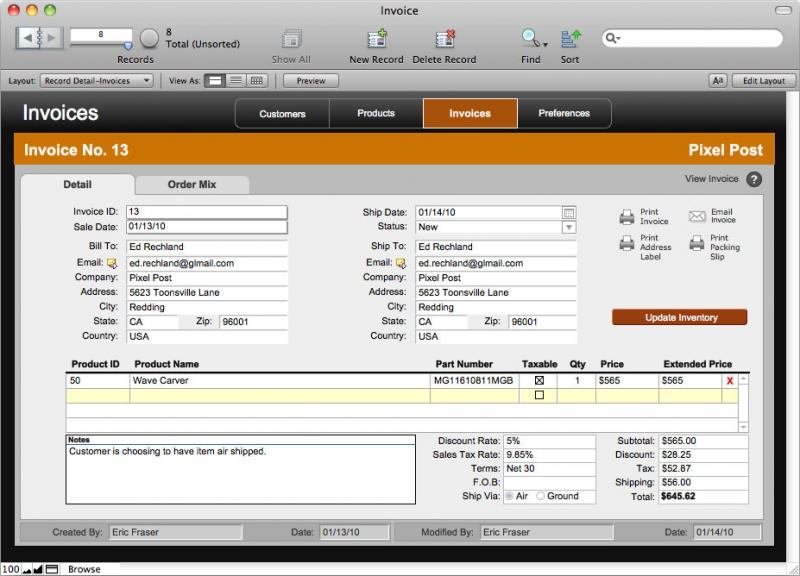
Task: Click the Edit Layout button
Action: click(x=764, y=81)
